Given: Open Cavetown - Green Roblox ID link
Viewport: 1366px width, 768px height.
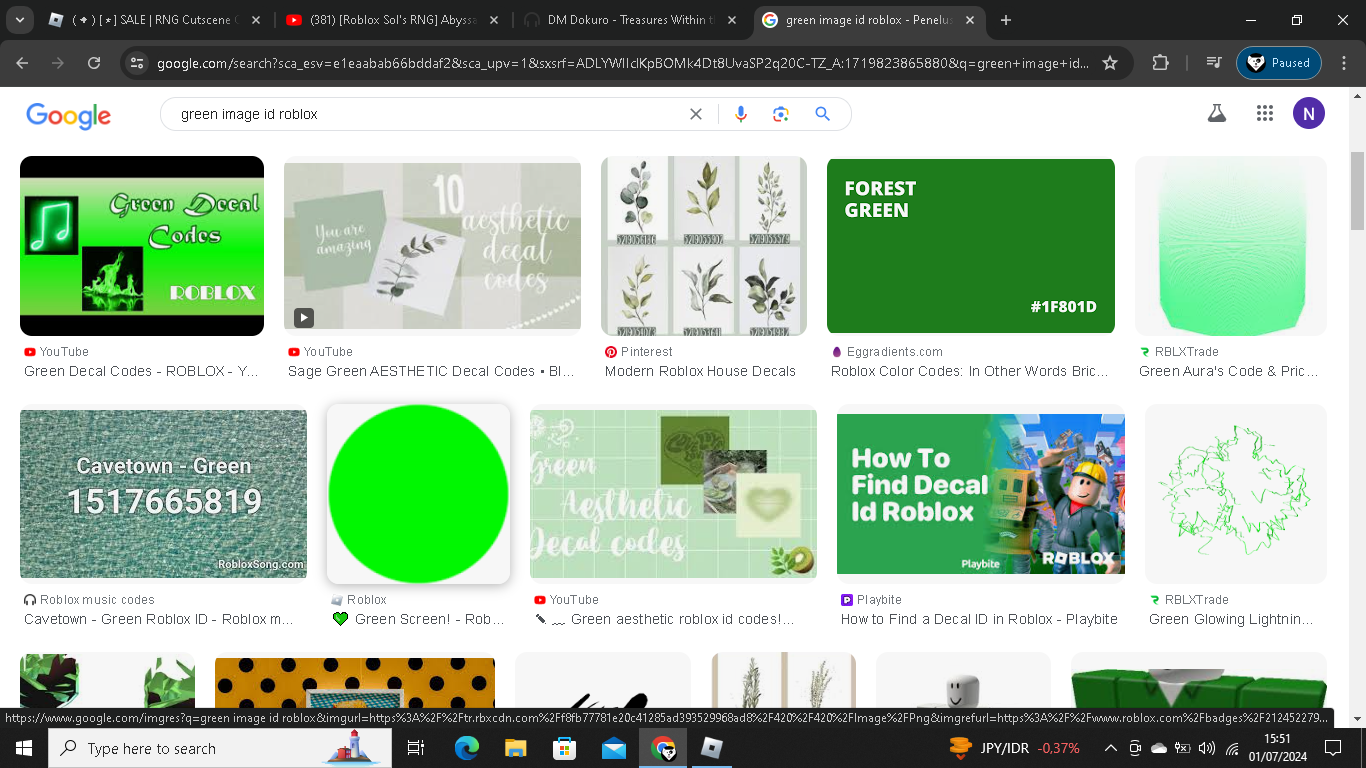Looking at the screenshot, I should [x=159, y=619].
